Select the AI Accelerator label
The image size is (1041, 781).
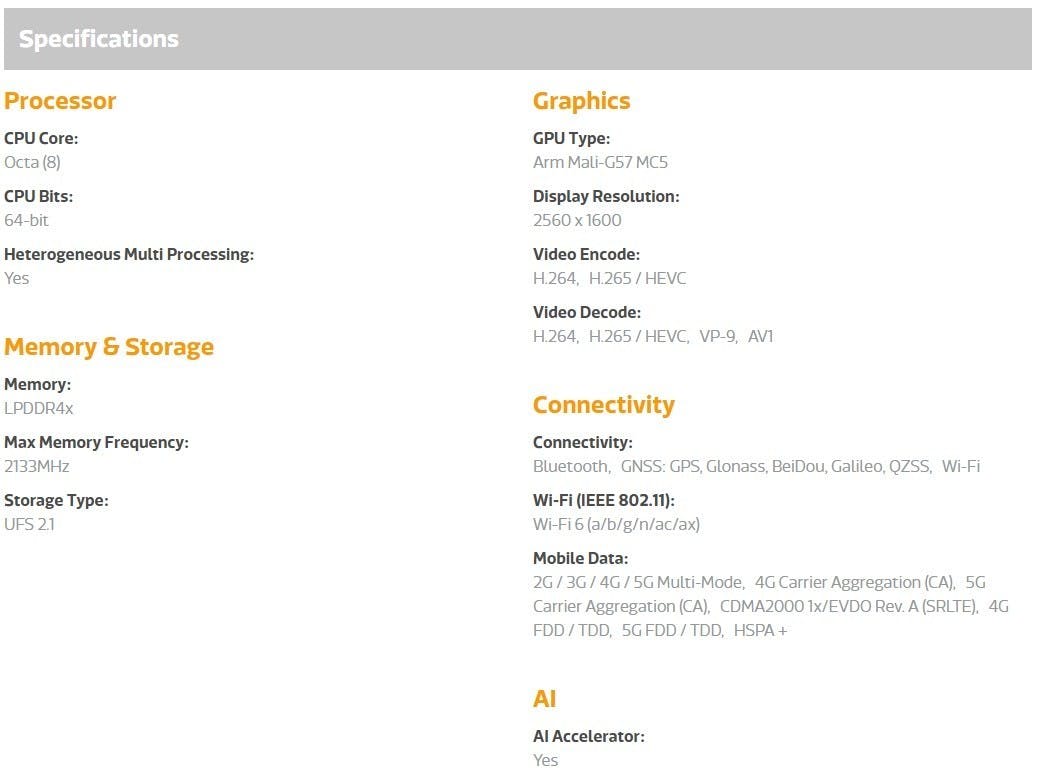[x=588, y=737]
